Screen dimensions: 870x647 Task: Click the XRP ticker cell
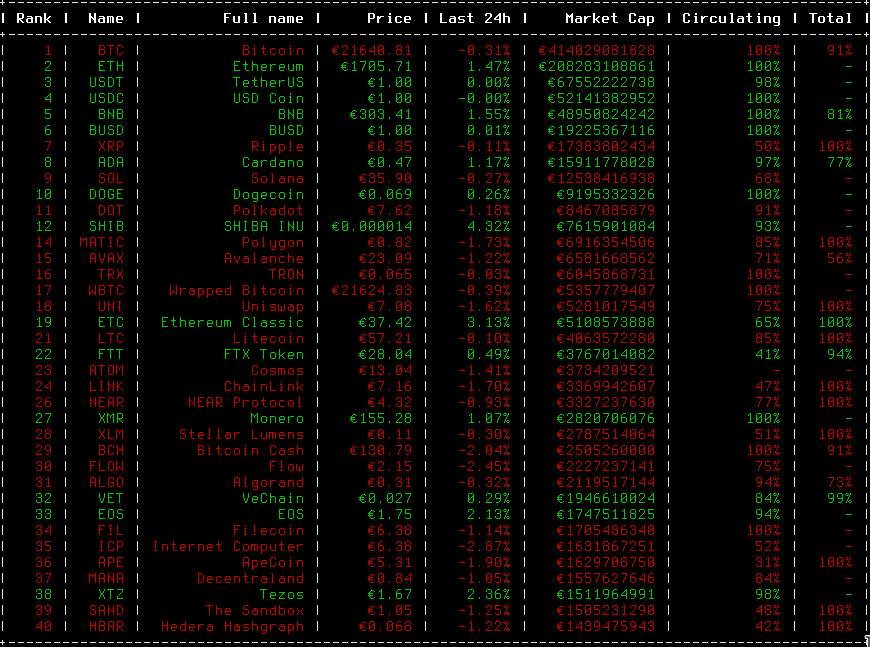coord(110,147)
